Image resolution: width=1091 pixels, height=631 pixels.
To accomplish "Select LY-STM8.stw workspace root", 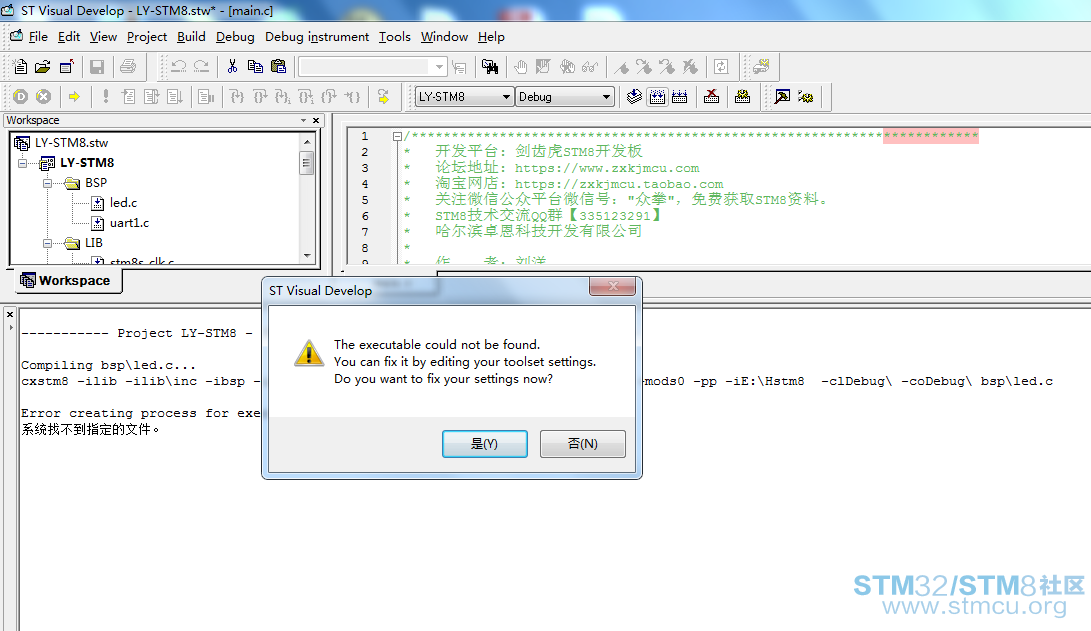I will (72, 143).
